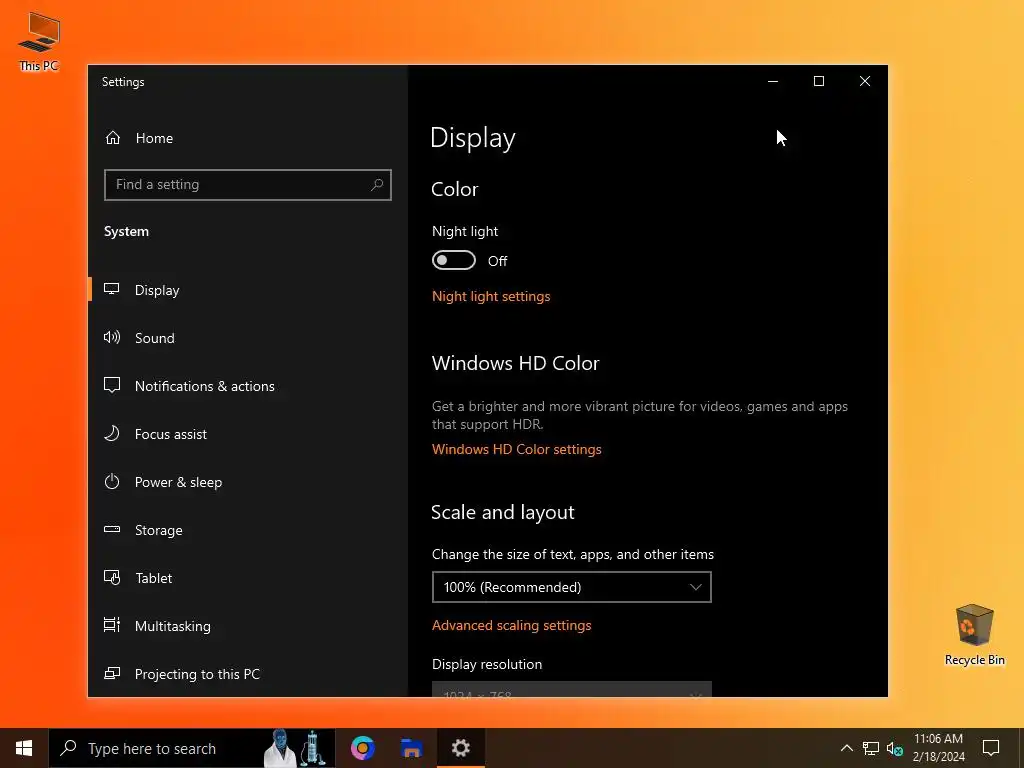1024x768 pixels.
Task: Click the magnifier icon in Find a setting
Action: [377, 185]
